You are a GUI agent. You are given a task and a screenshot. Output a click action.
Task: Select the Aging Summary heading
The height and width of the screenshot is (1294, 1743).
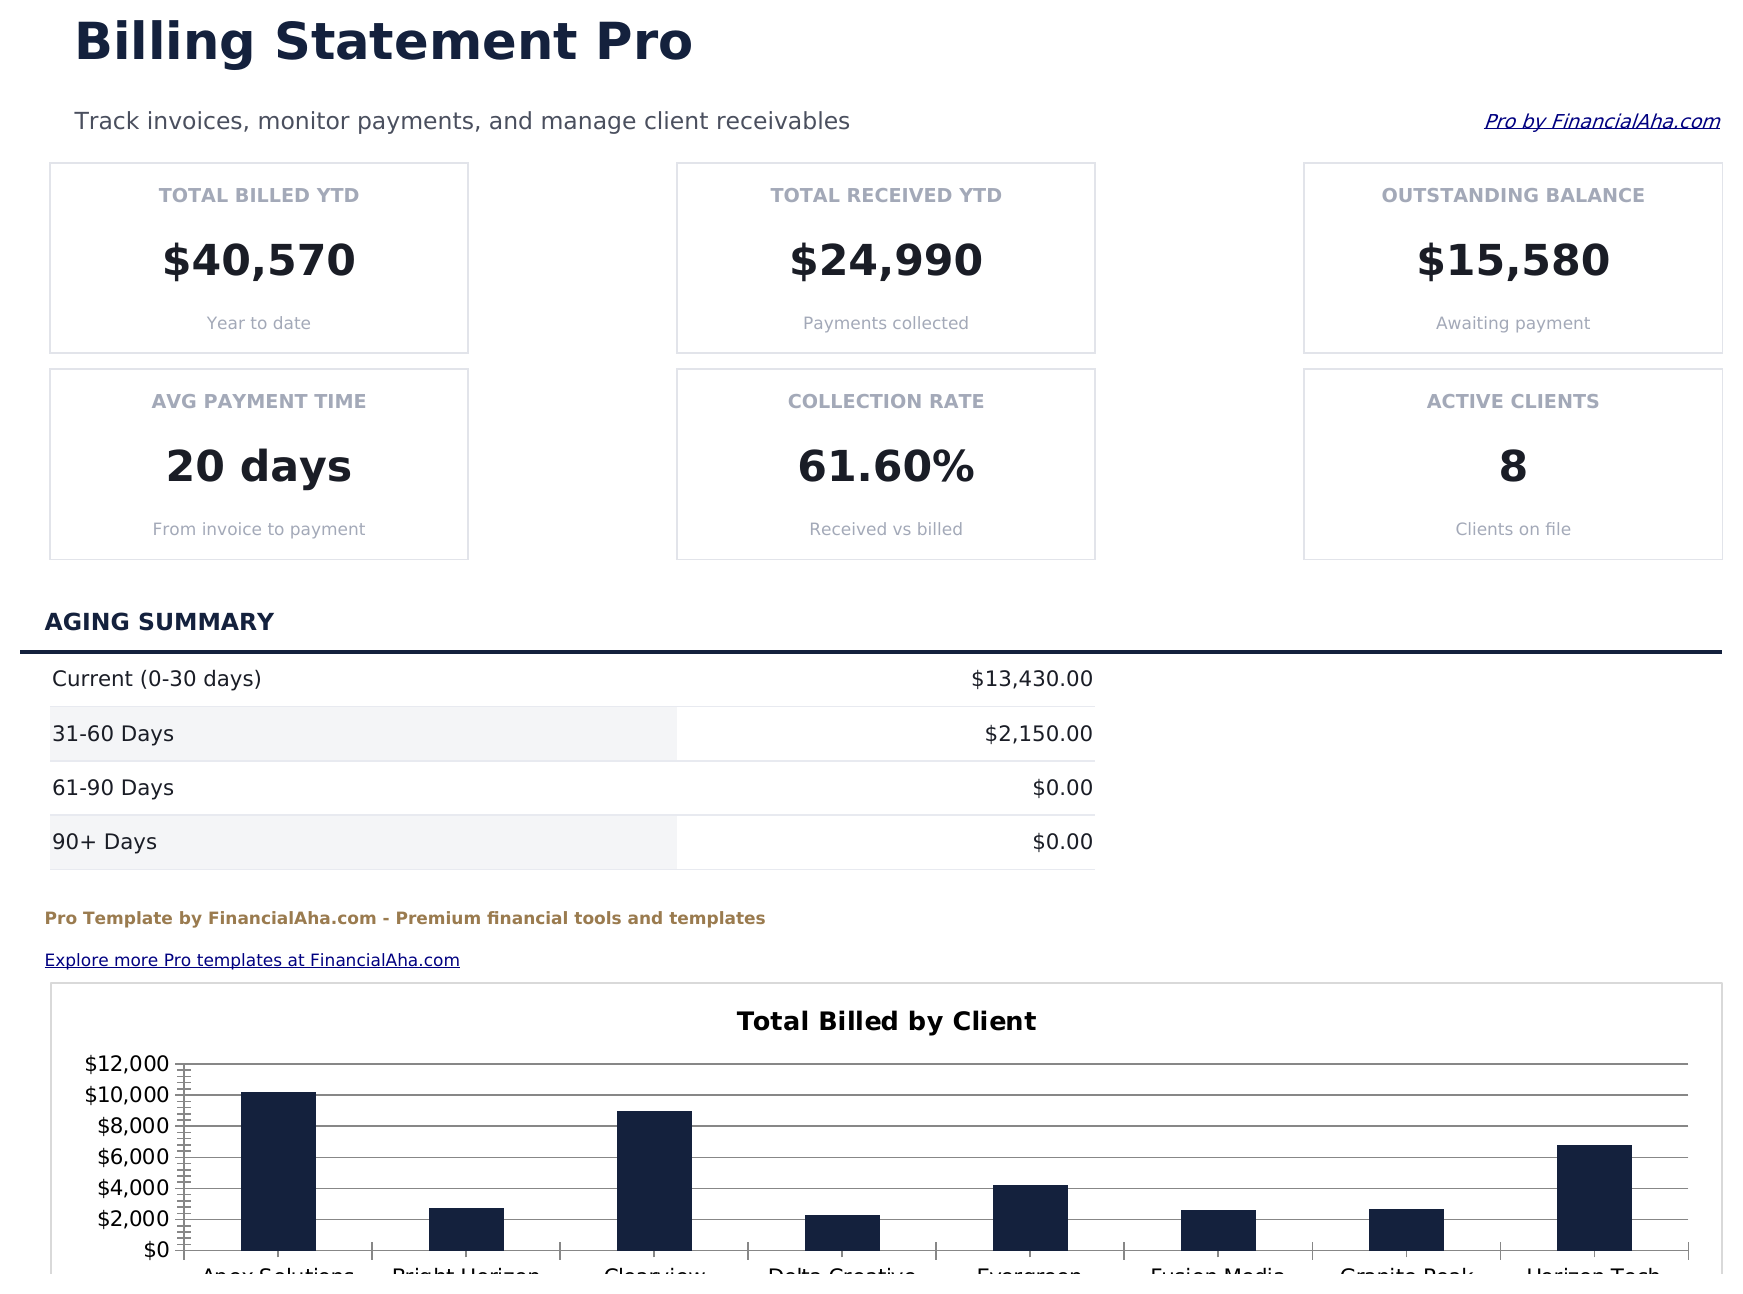pyautogui.click(x=159, y=621)
